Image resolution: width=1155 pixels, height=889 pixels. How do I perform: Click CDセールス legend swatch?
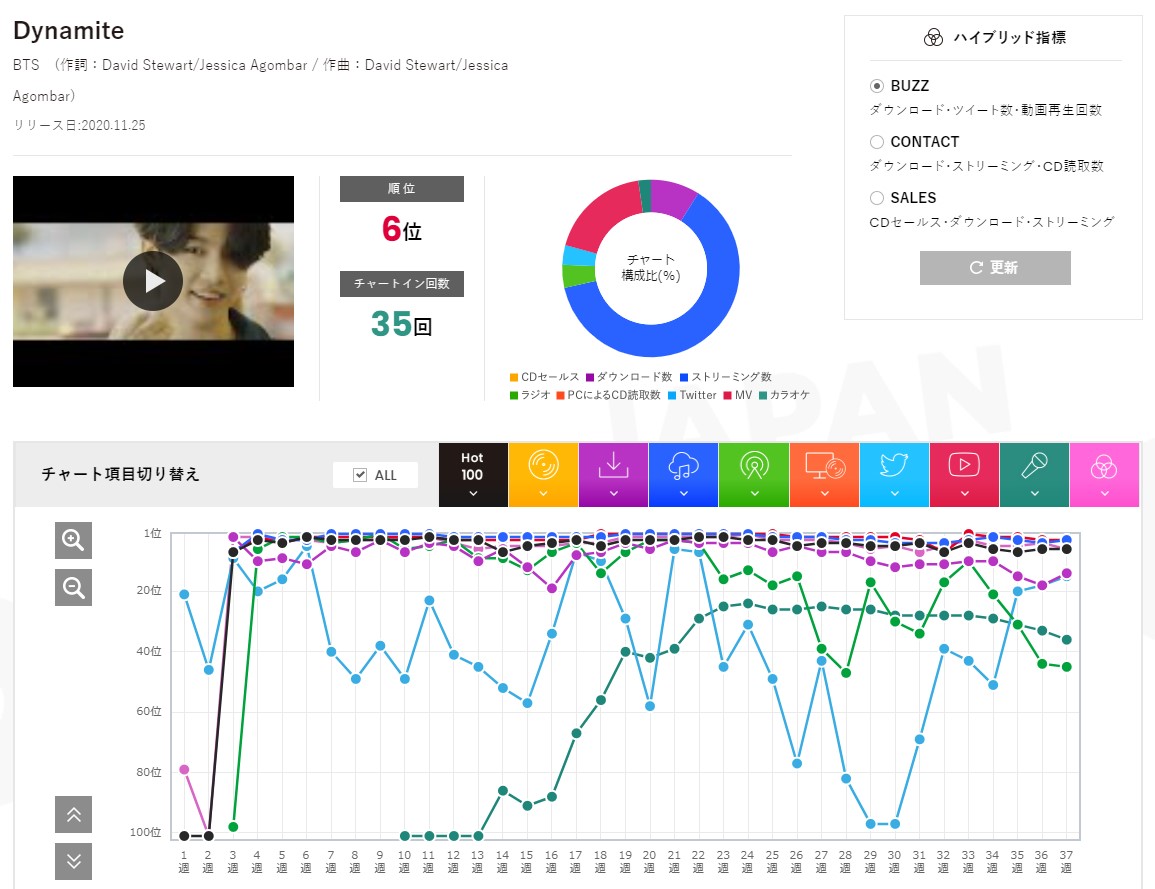(513, 377)
